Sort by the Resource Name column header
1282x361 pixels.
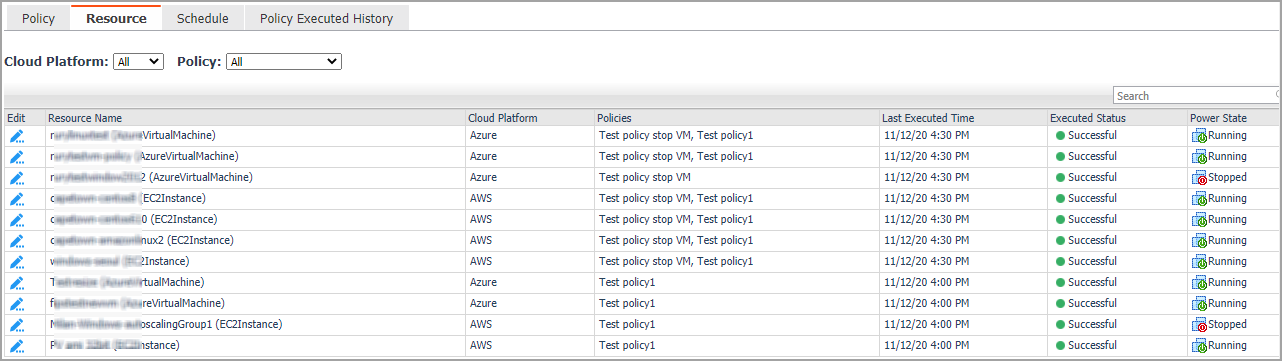tap(85, 118)
